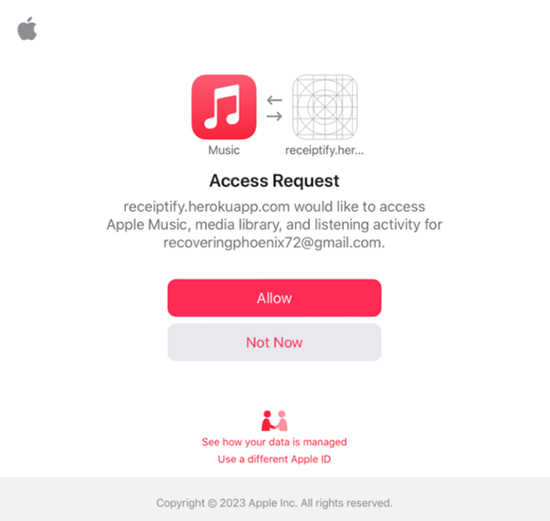Click the receiptify.herokuapp.com domain in description
The image size is (550, 521).
pos(207,207)
